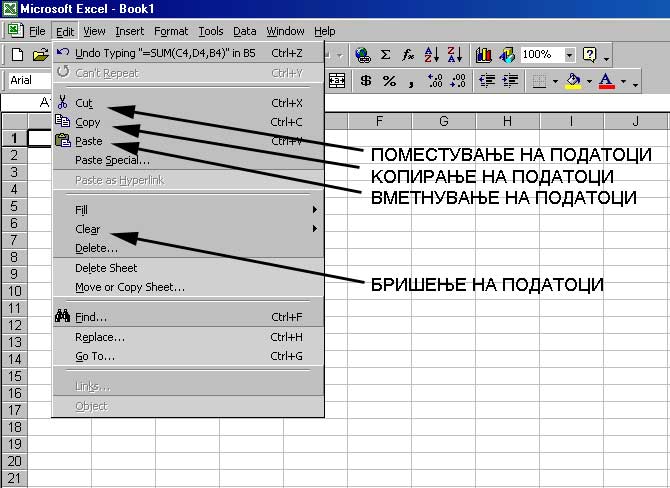Click the Map icon next to Chart Wizard
This screenshot has width=670, height=488.
[507, 55]
